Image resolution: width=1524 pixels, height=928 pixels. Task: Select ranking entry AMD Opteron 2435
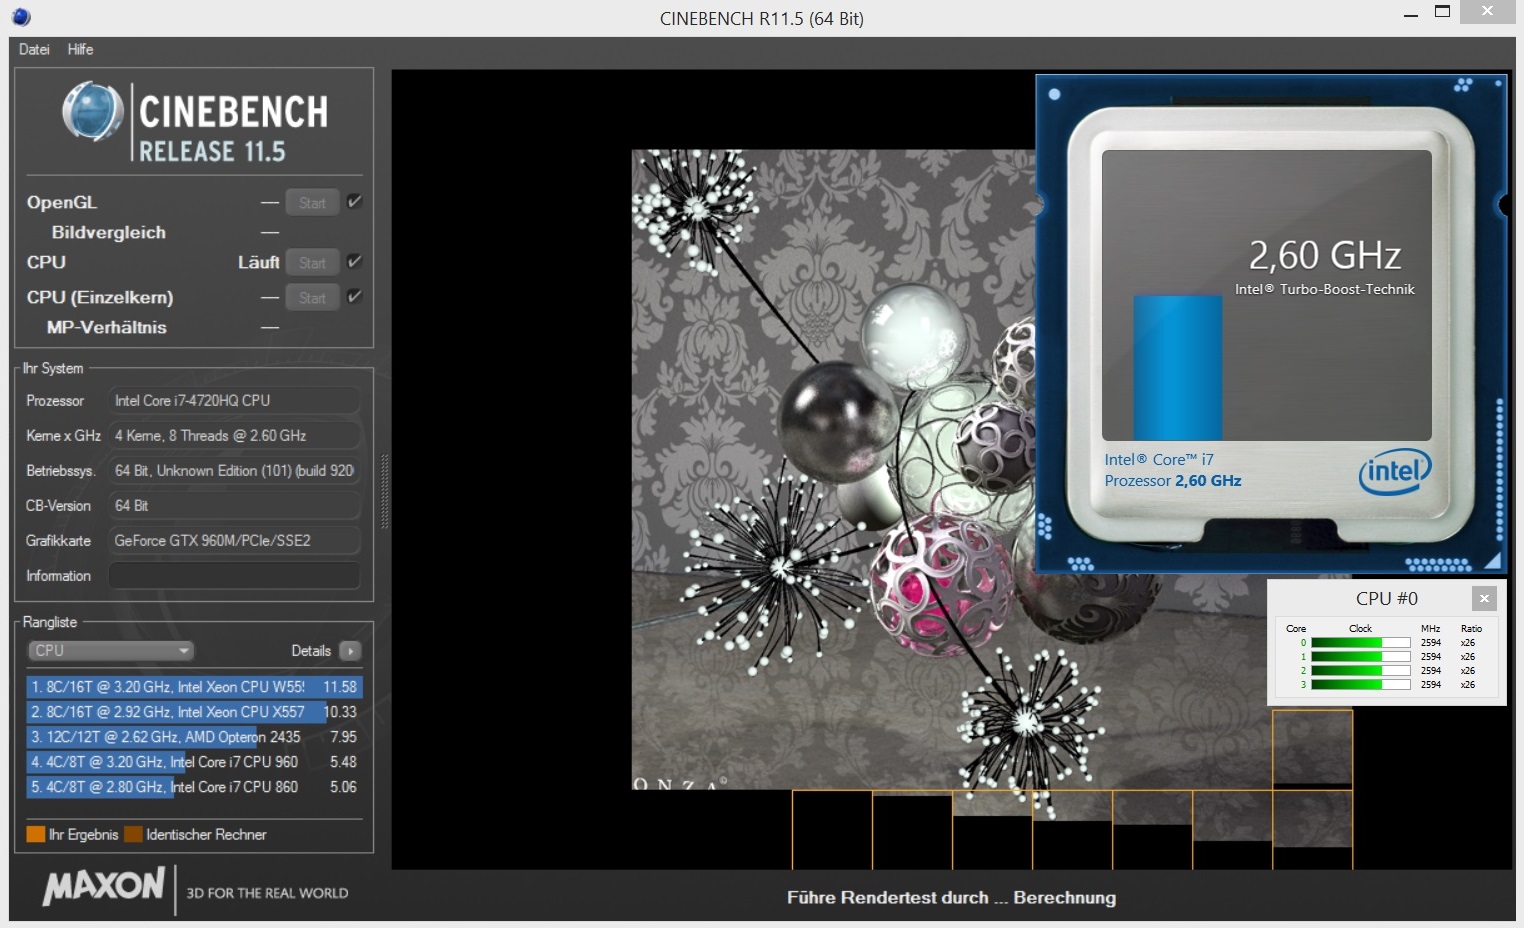coord(194,737)
